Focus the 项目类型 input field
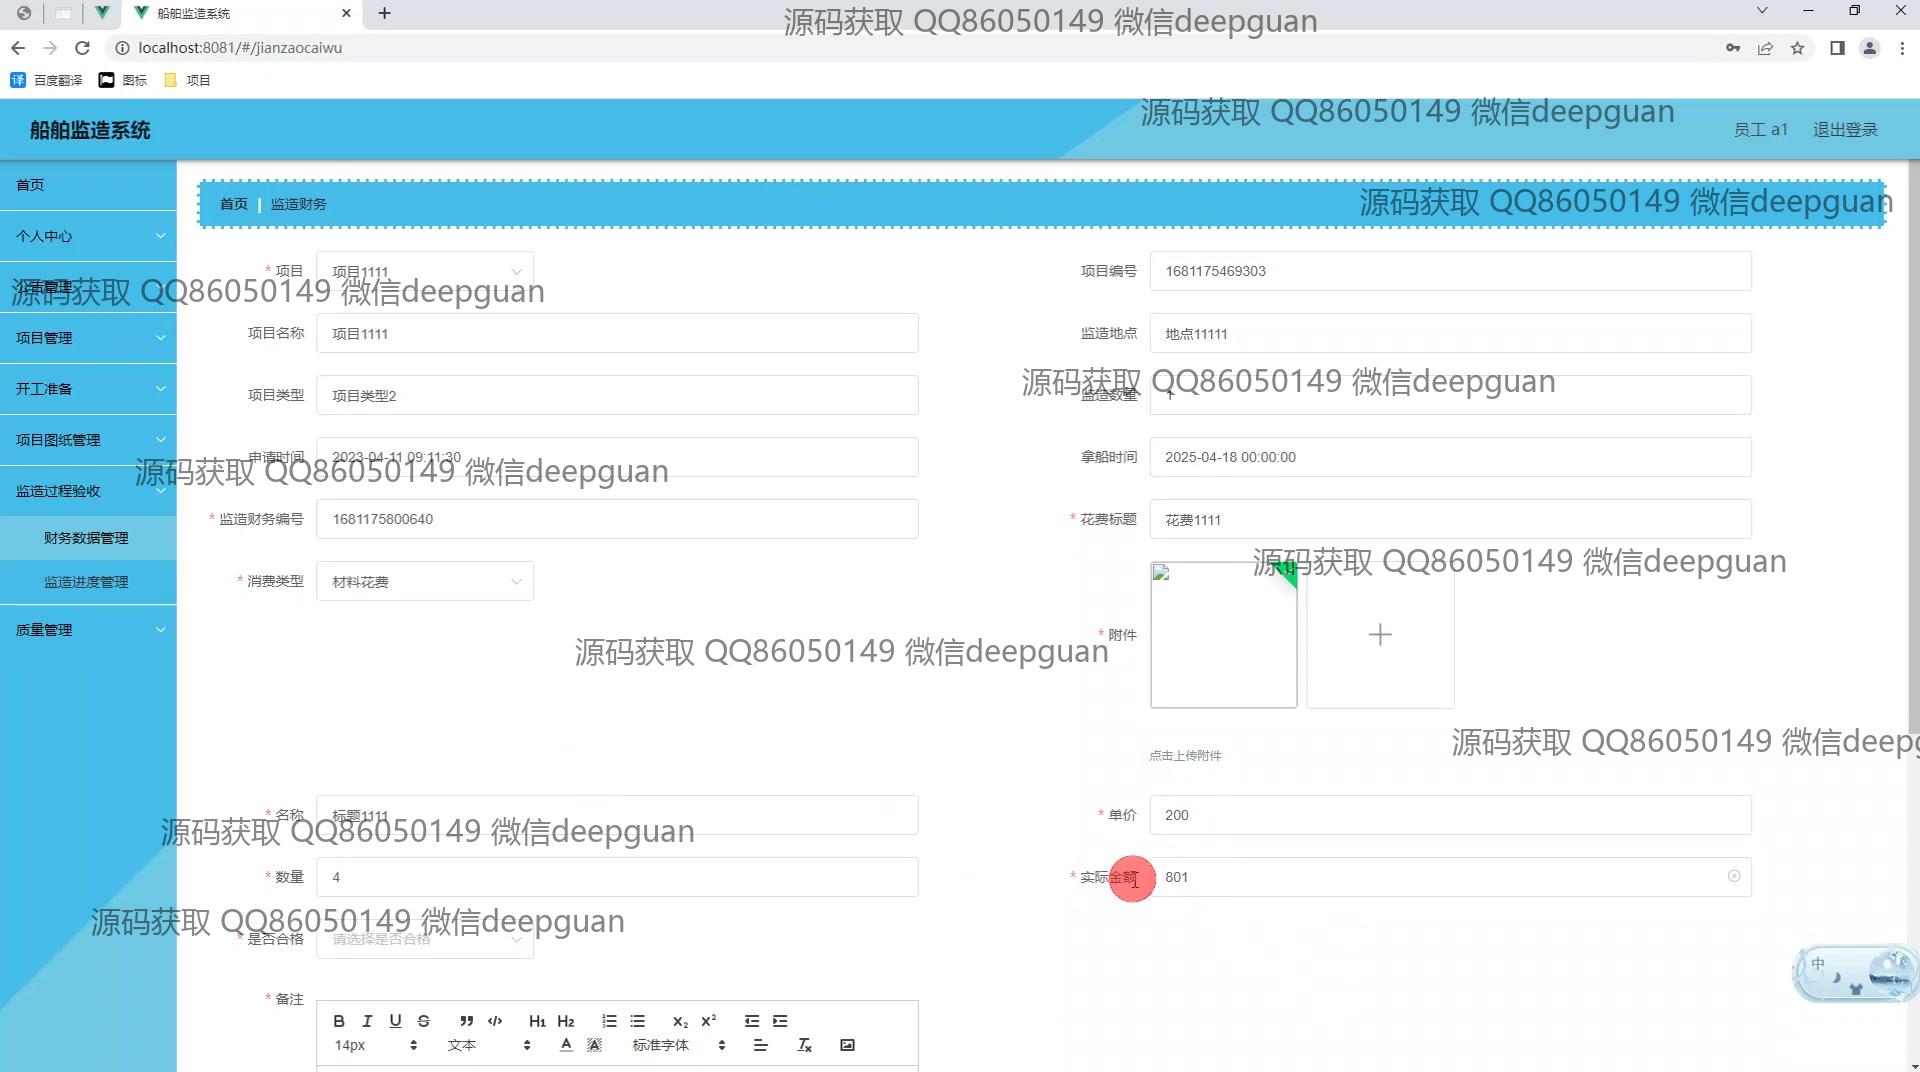Image resolution: width=1920 pixels, height=1072 pixels. tap(617, 395)
